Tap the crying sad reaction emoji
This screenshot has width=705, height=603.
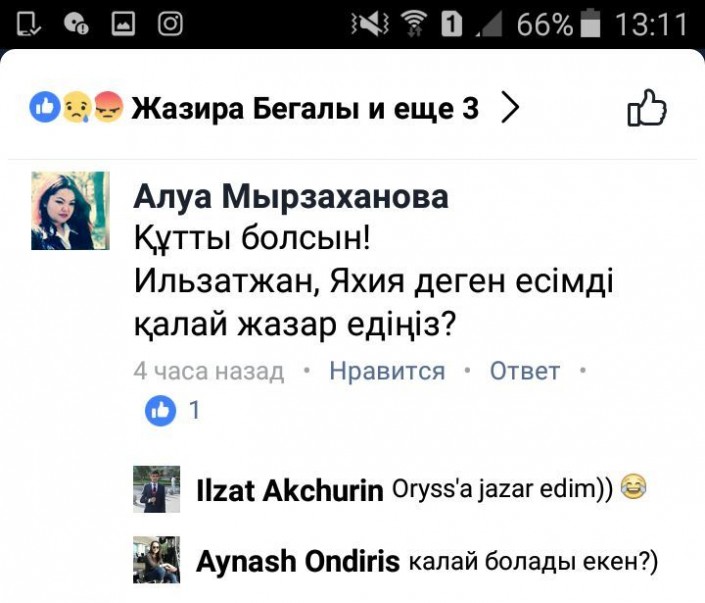(76, 107)
